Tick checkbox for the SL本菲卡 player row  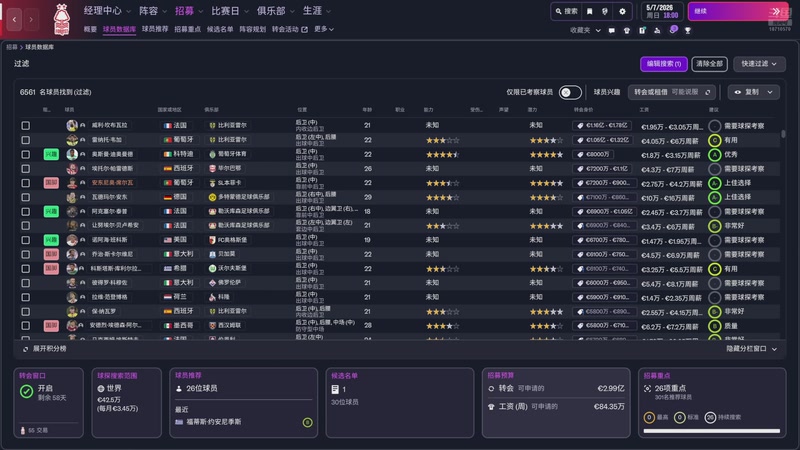tap(26, 183)
